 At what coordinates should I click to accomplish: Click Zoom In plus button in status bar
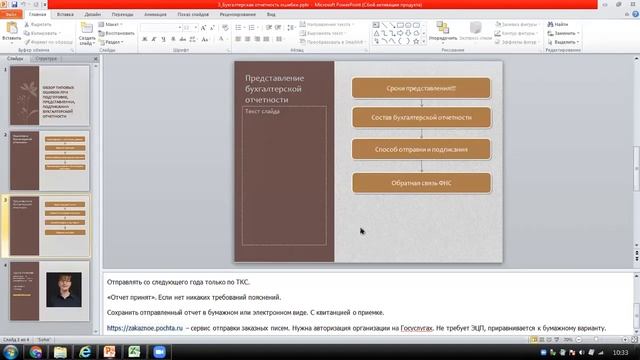(625, 340)
